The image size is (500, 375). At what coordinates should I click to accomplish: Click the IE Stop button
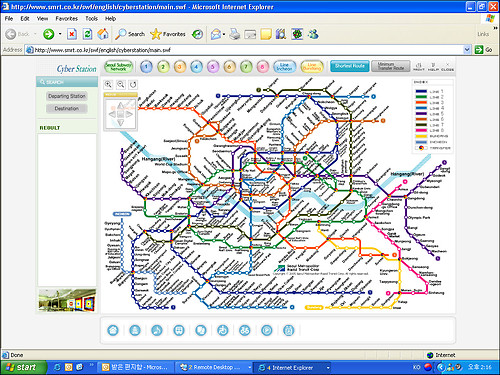(x=72, y=34)
